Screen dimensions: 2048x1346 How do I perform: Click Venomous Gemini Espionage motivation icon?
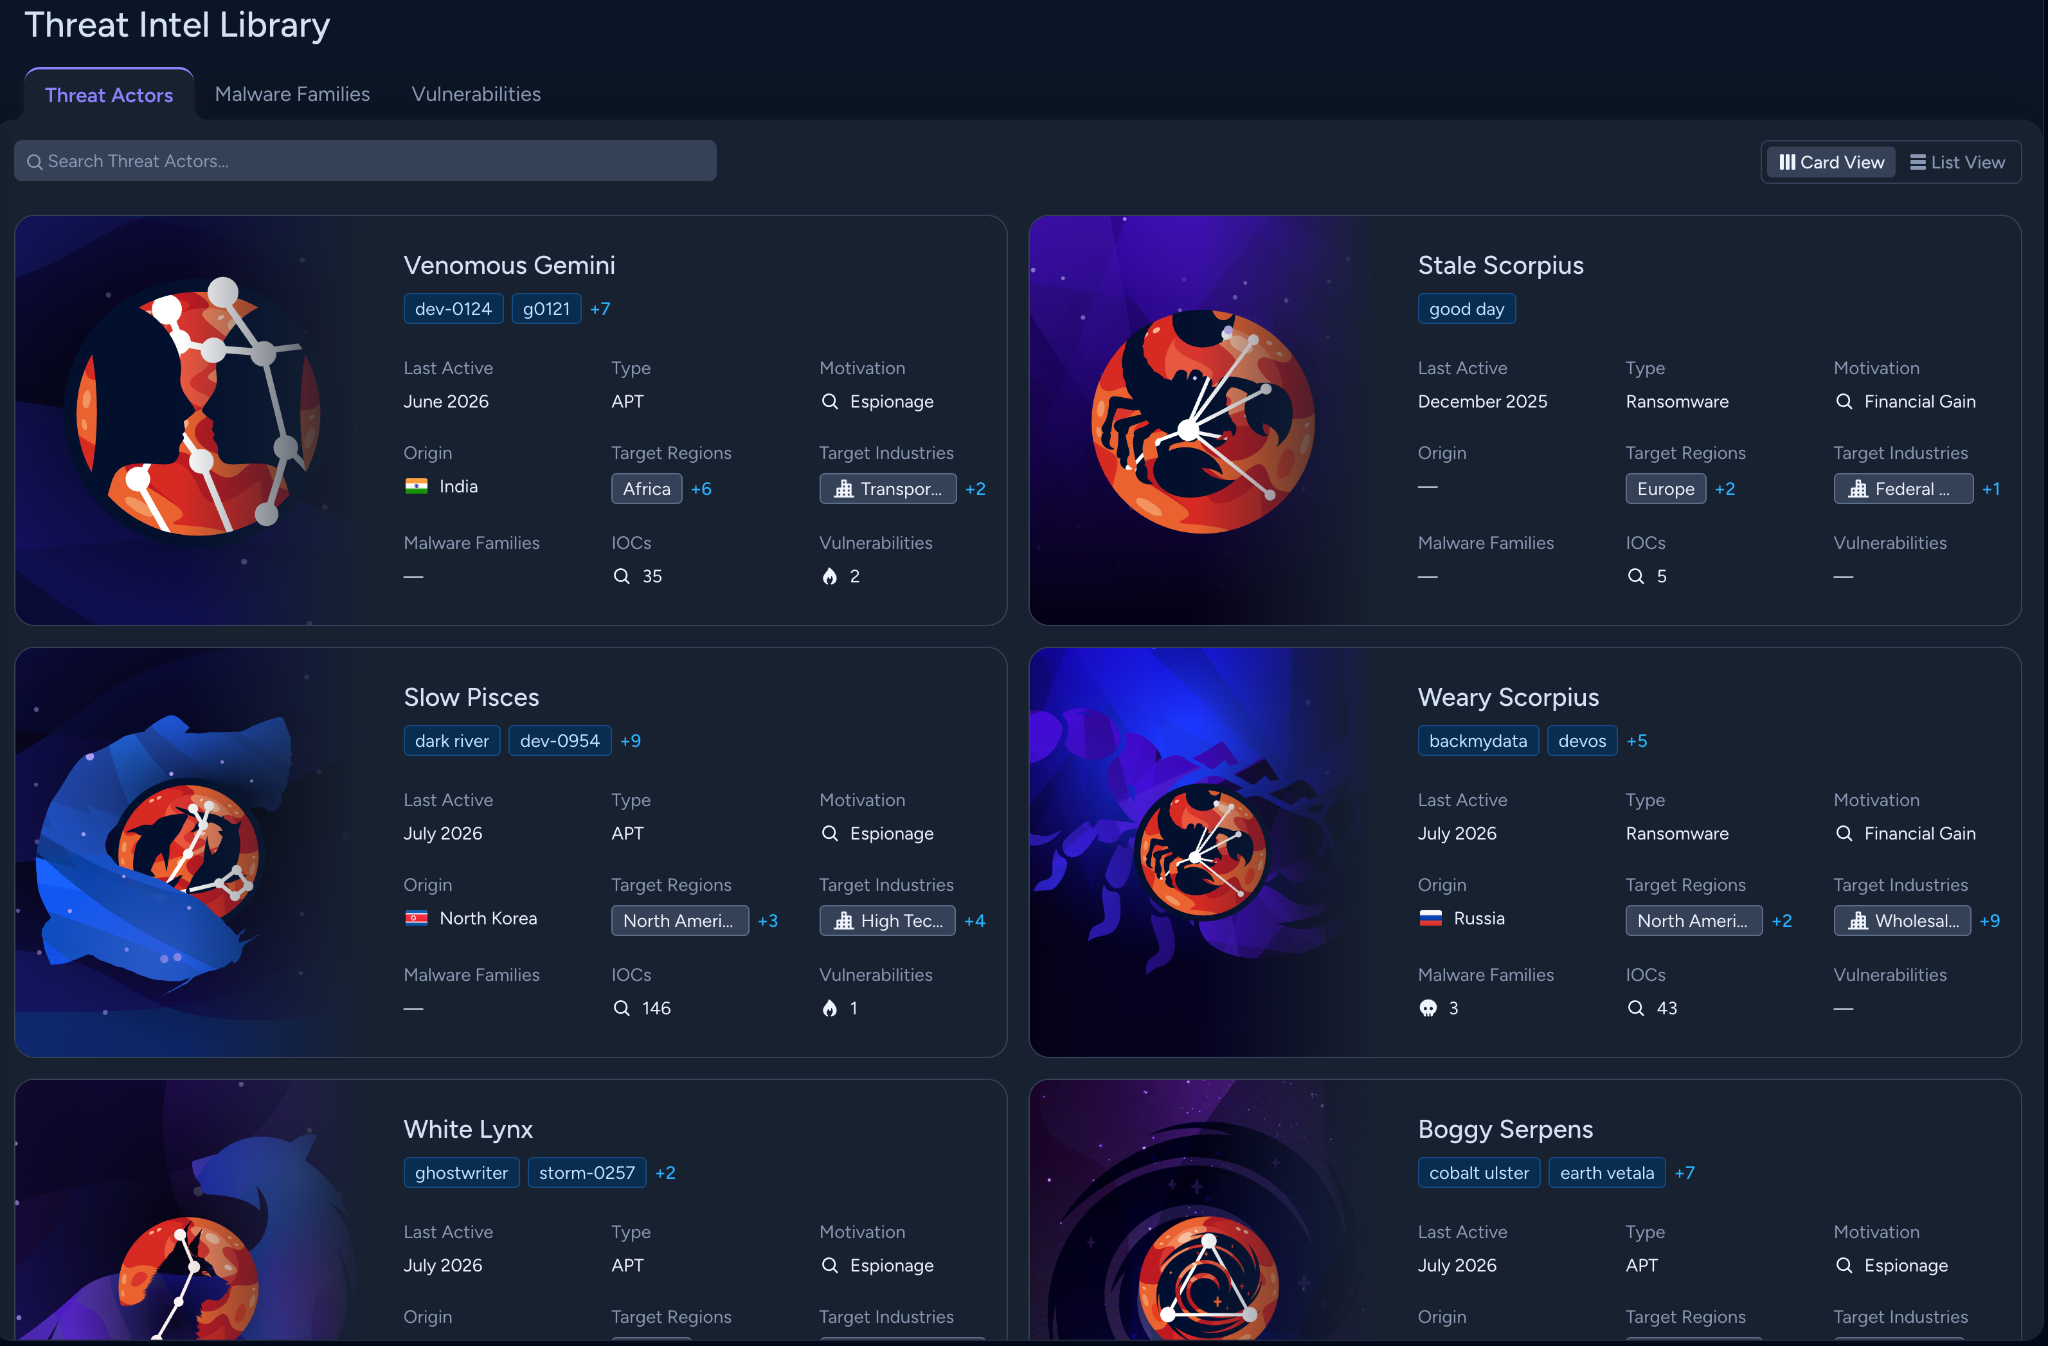pos(830,401)
